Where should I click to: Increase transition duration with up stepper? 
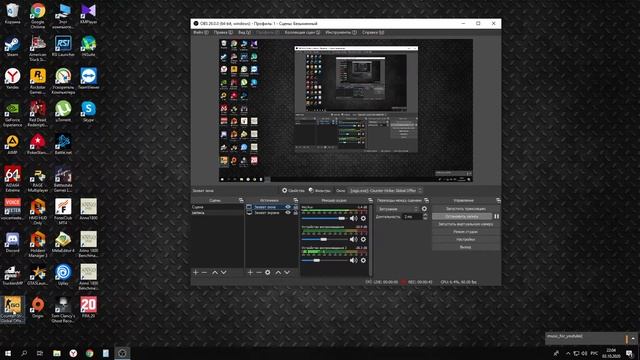click(x=425, y=215)
